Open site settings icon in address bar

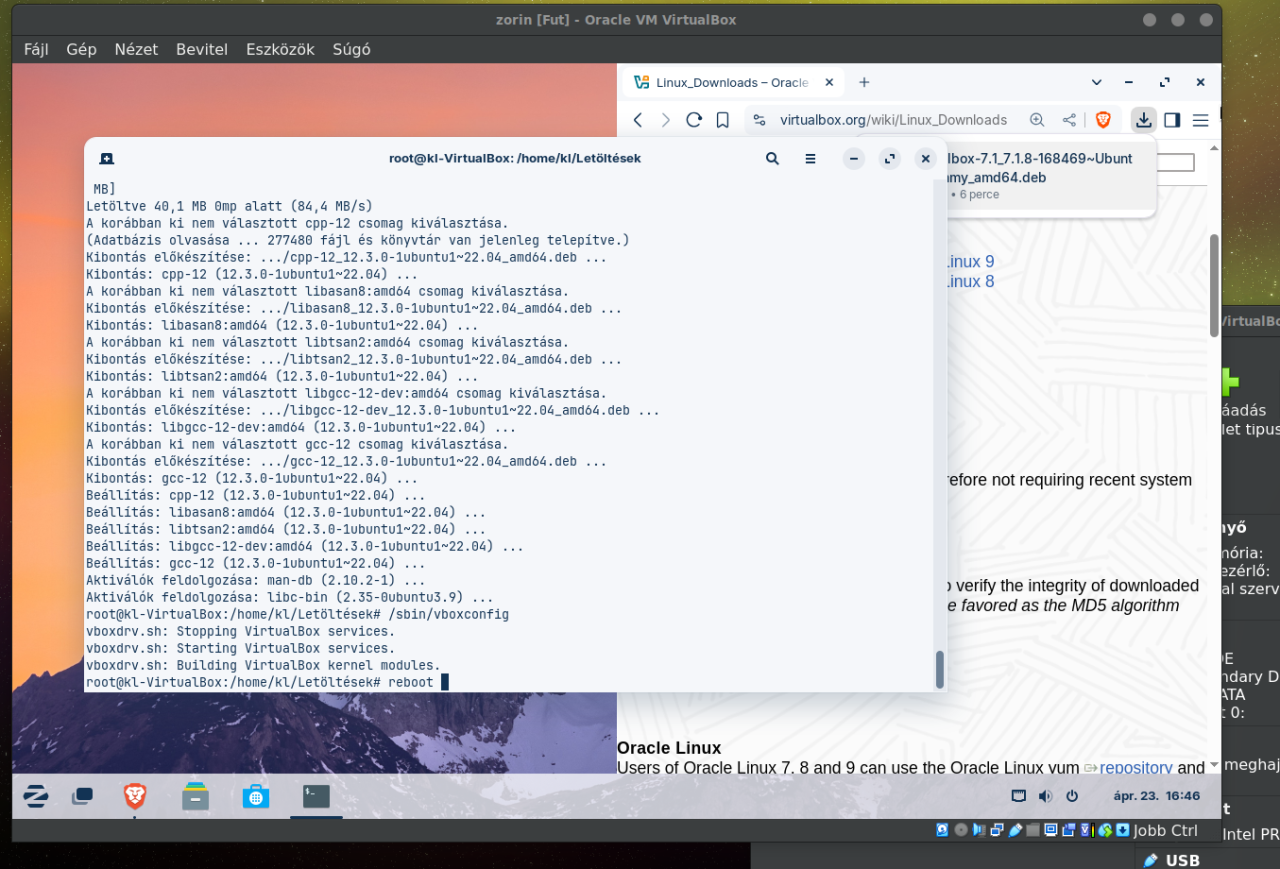[x=760, y=120]
